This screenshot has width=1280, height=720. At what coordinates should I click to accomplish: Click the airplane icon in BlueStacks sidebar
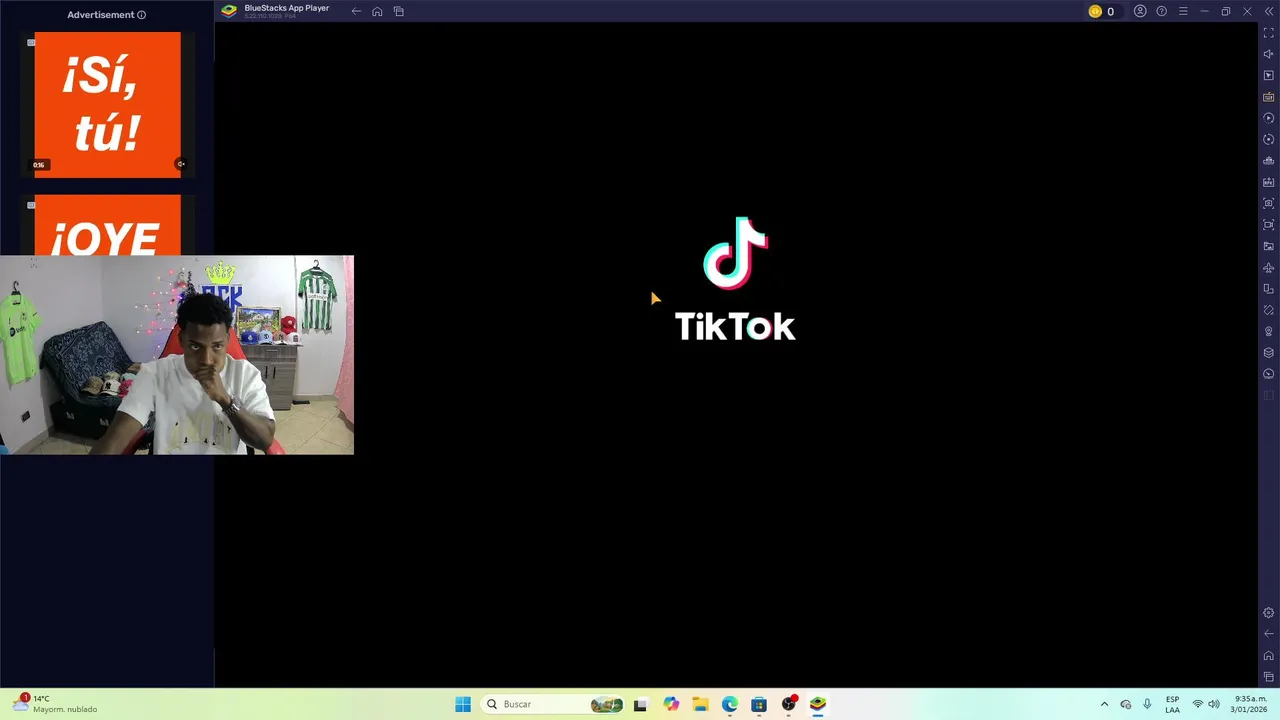[x=1269, y=268]
